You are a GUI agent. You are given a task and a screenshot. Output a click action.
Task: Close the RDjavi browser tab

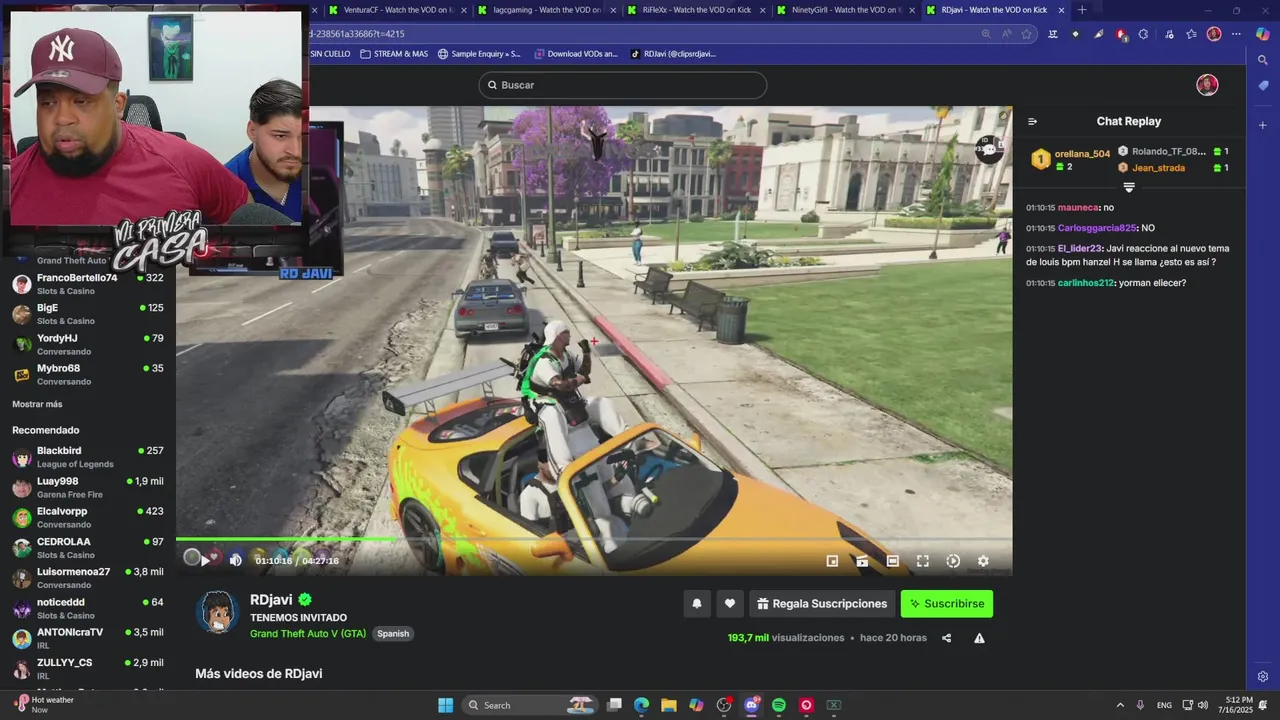1061,10
